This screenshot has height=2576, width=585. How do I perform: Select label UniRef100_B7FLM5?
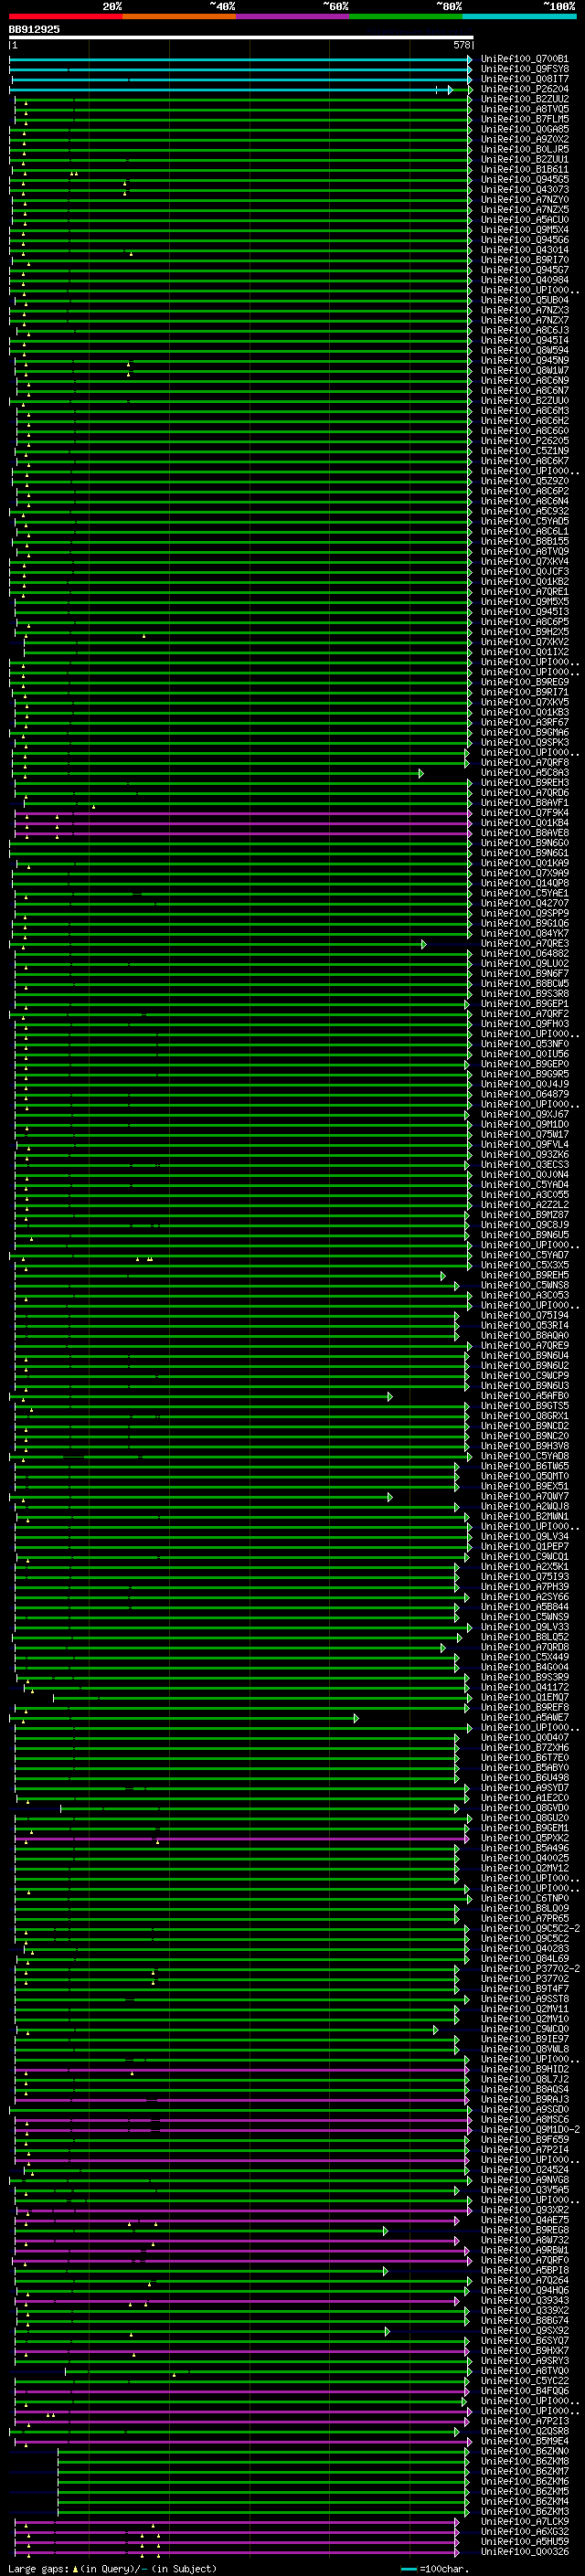[x=524, y=119]
